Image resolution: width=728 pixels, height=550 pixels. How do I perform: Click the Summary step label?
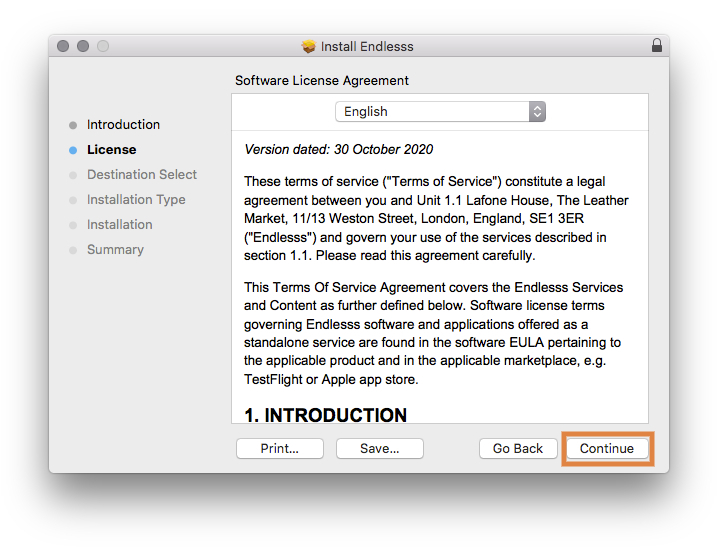point(115,250)
